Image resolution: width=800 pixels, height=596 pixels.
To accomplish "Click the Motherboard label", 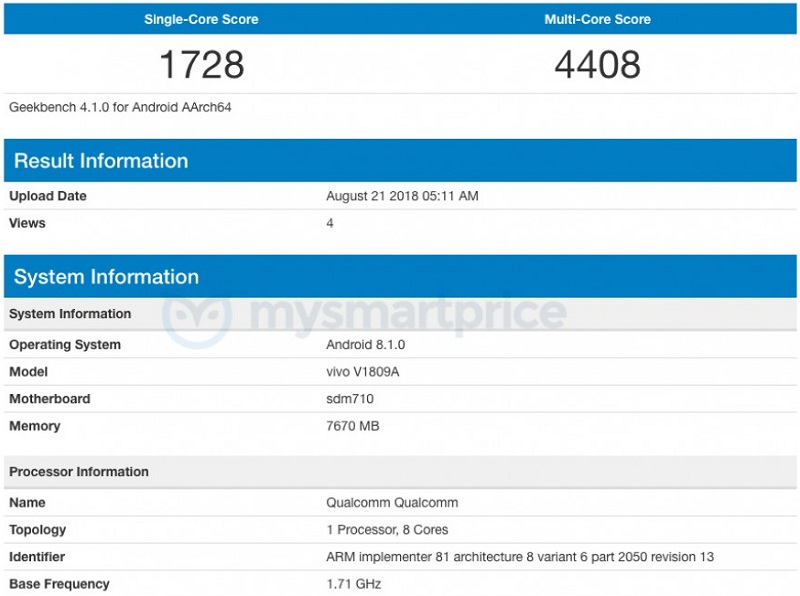I will (49, 399).
